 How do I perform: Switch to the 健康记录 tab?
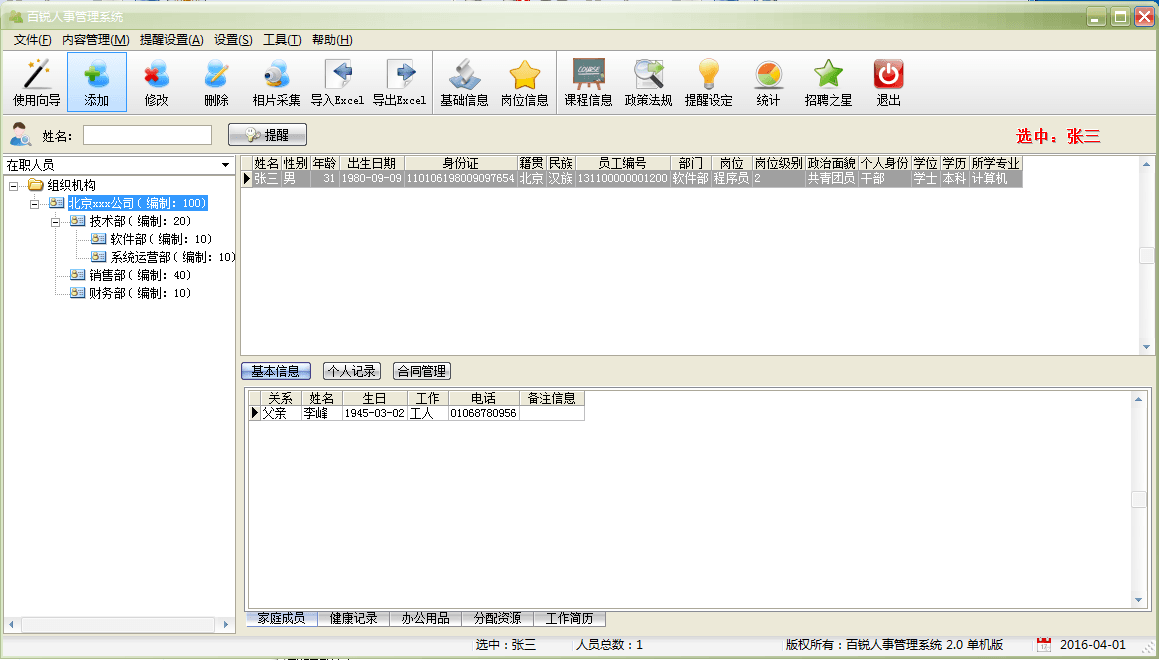click(x=353, y=619)
